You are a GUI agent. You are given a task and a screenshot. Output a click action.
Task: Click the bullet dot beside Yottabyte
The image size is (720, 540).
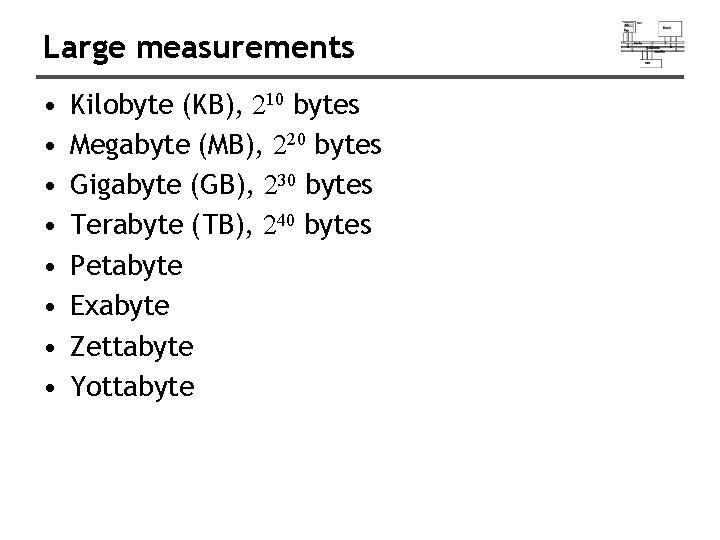[x=50, y=387]
